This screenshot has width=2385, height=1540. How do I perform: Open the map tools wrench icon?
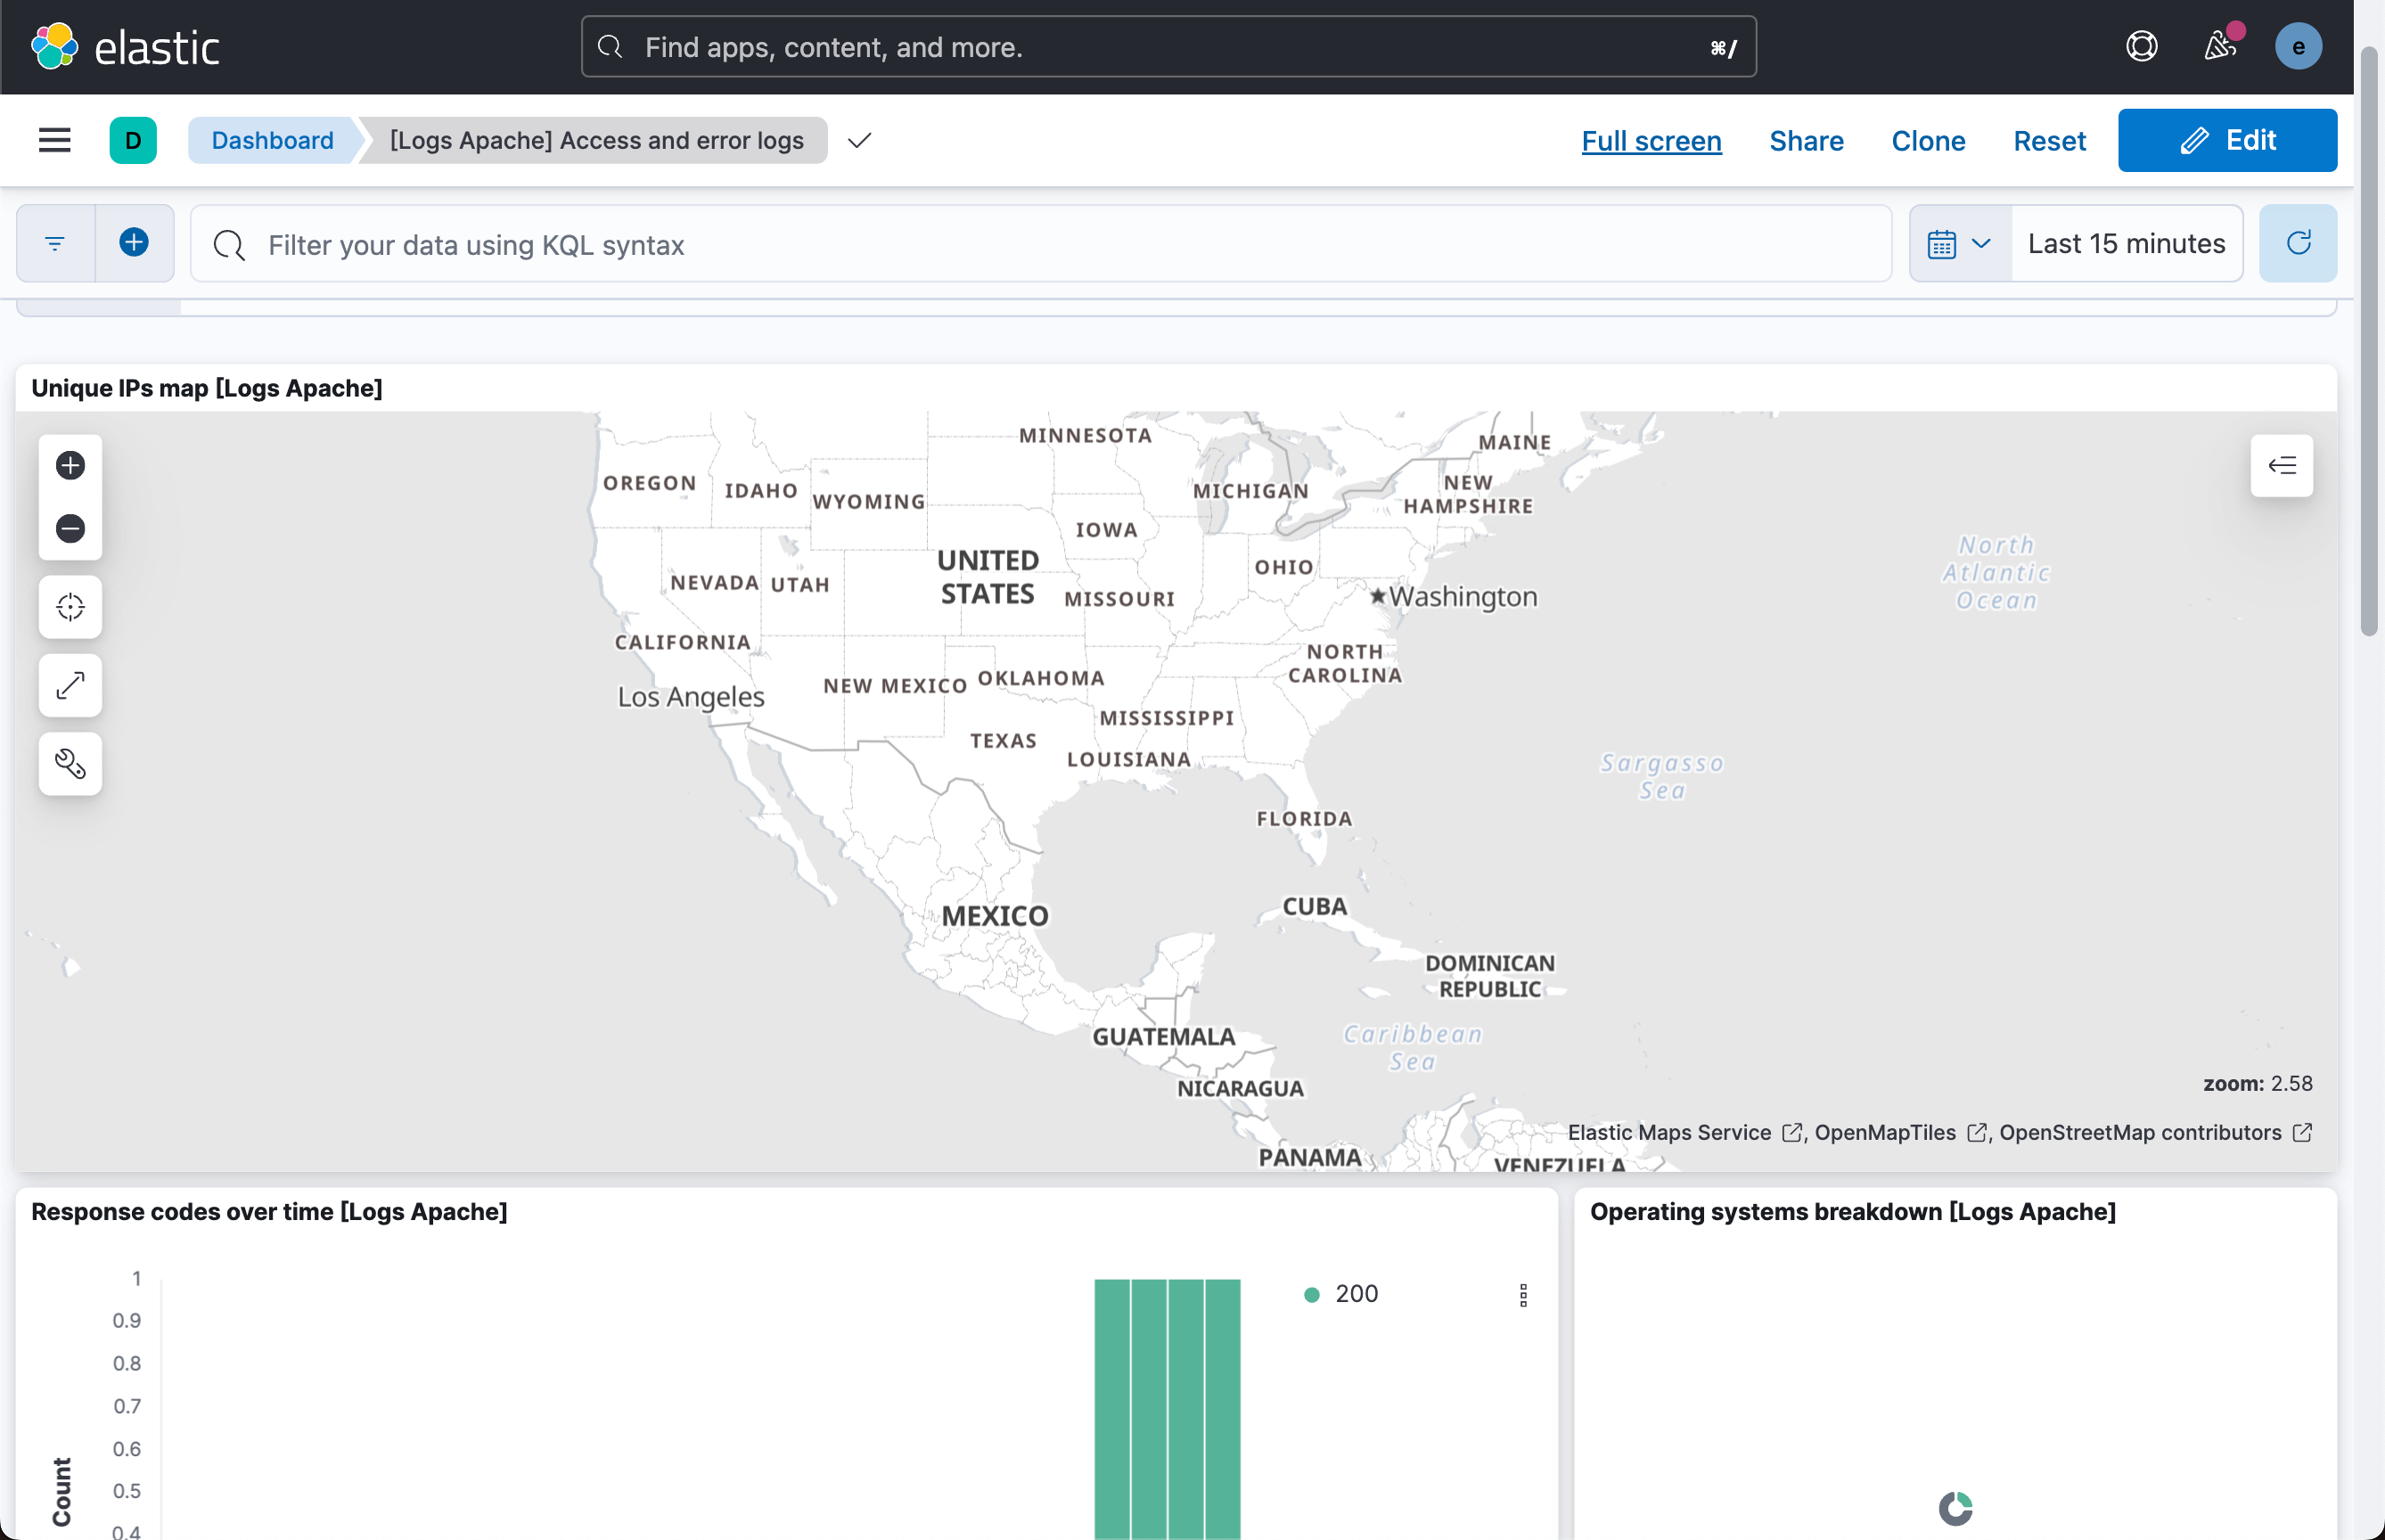pos(70,764)
